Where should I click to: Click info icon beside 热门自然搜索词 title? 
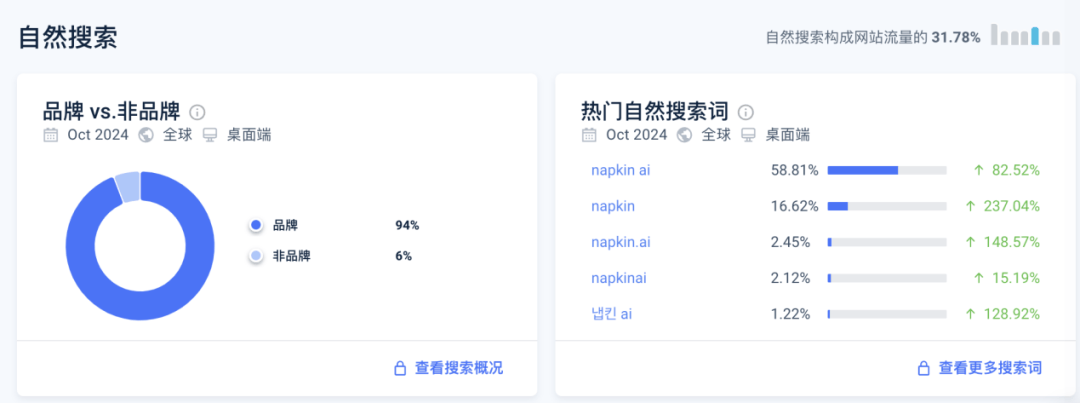click(x=746, y=112)
